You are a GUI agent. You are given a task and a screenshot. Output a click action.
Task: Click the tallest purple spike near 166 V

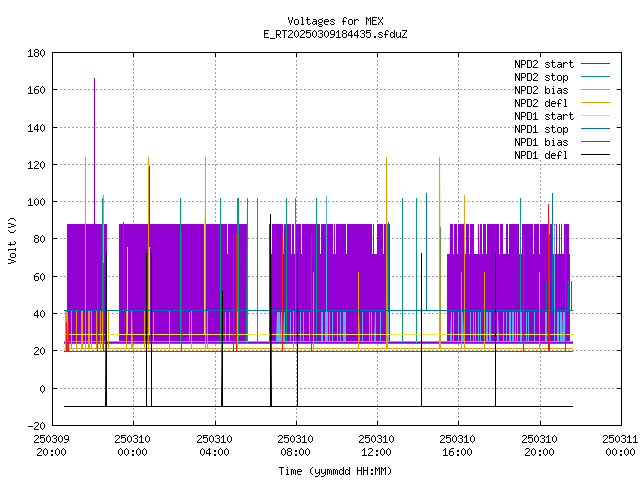95,151
